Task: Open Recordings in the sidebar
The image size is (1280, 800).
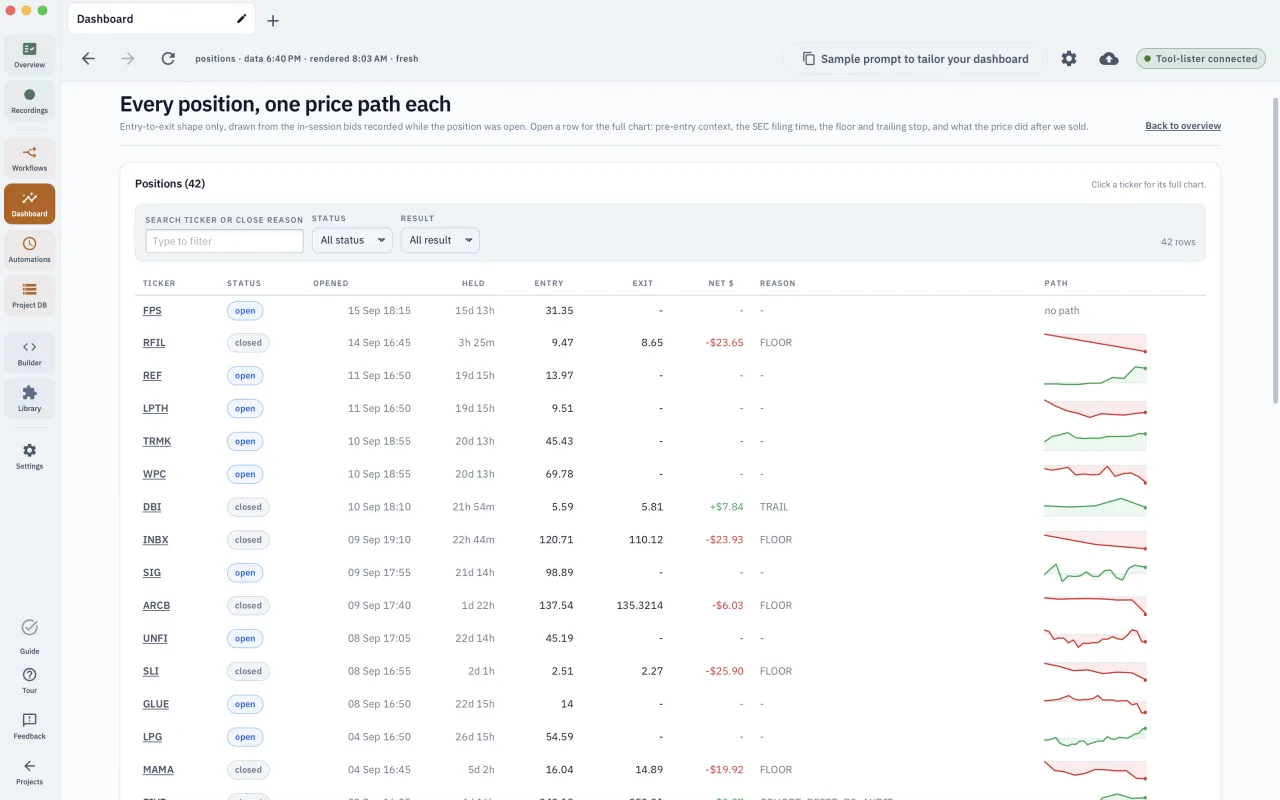Action: pos(29,101)
